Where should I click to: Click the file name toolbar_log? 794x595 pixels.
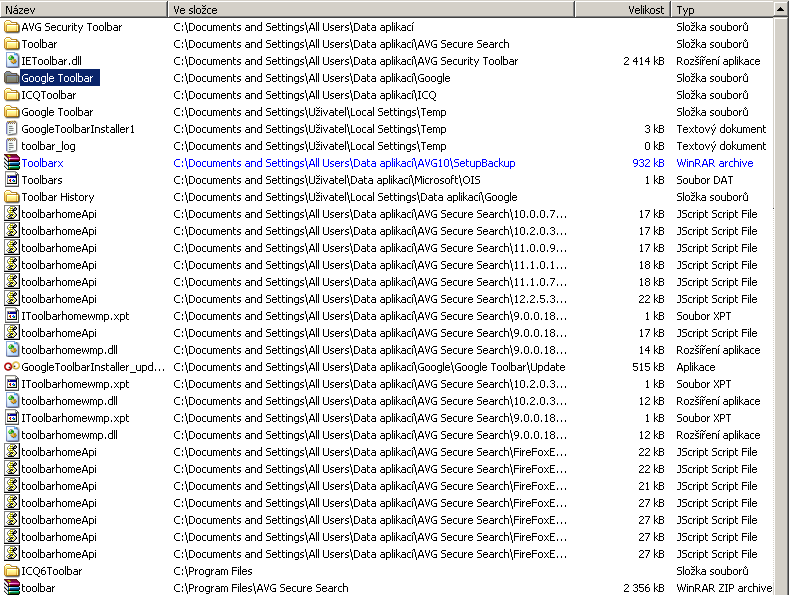[48, 146]
